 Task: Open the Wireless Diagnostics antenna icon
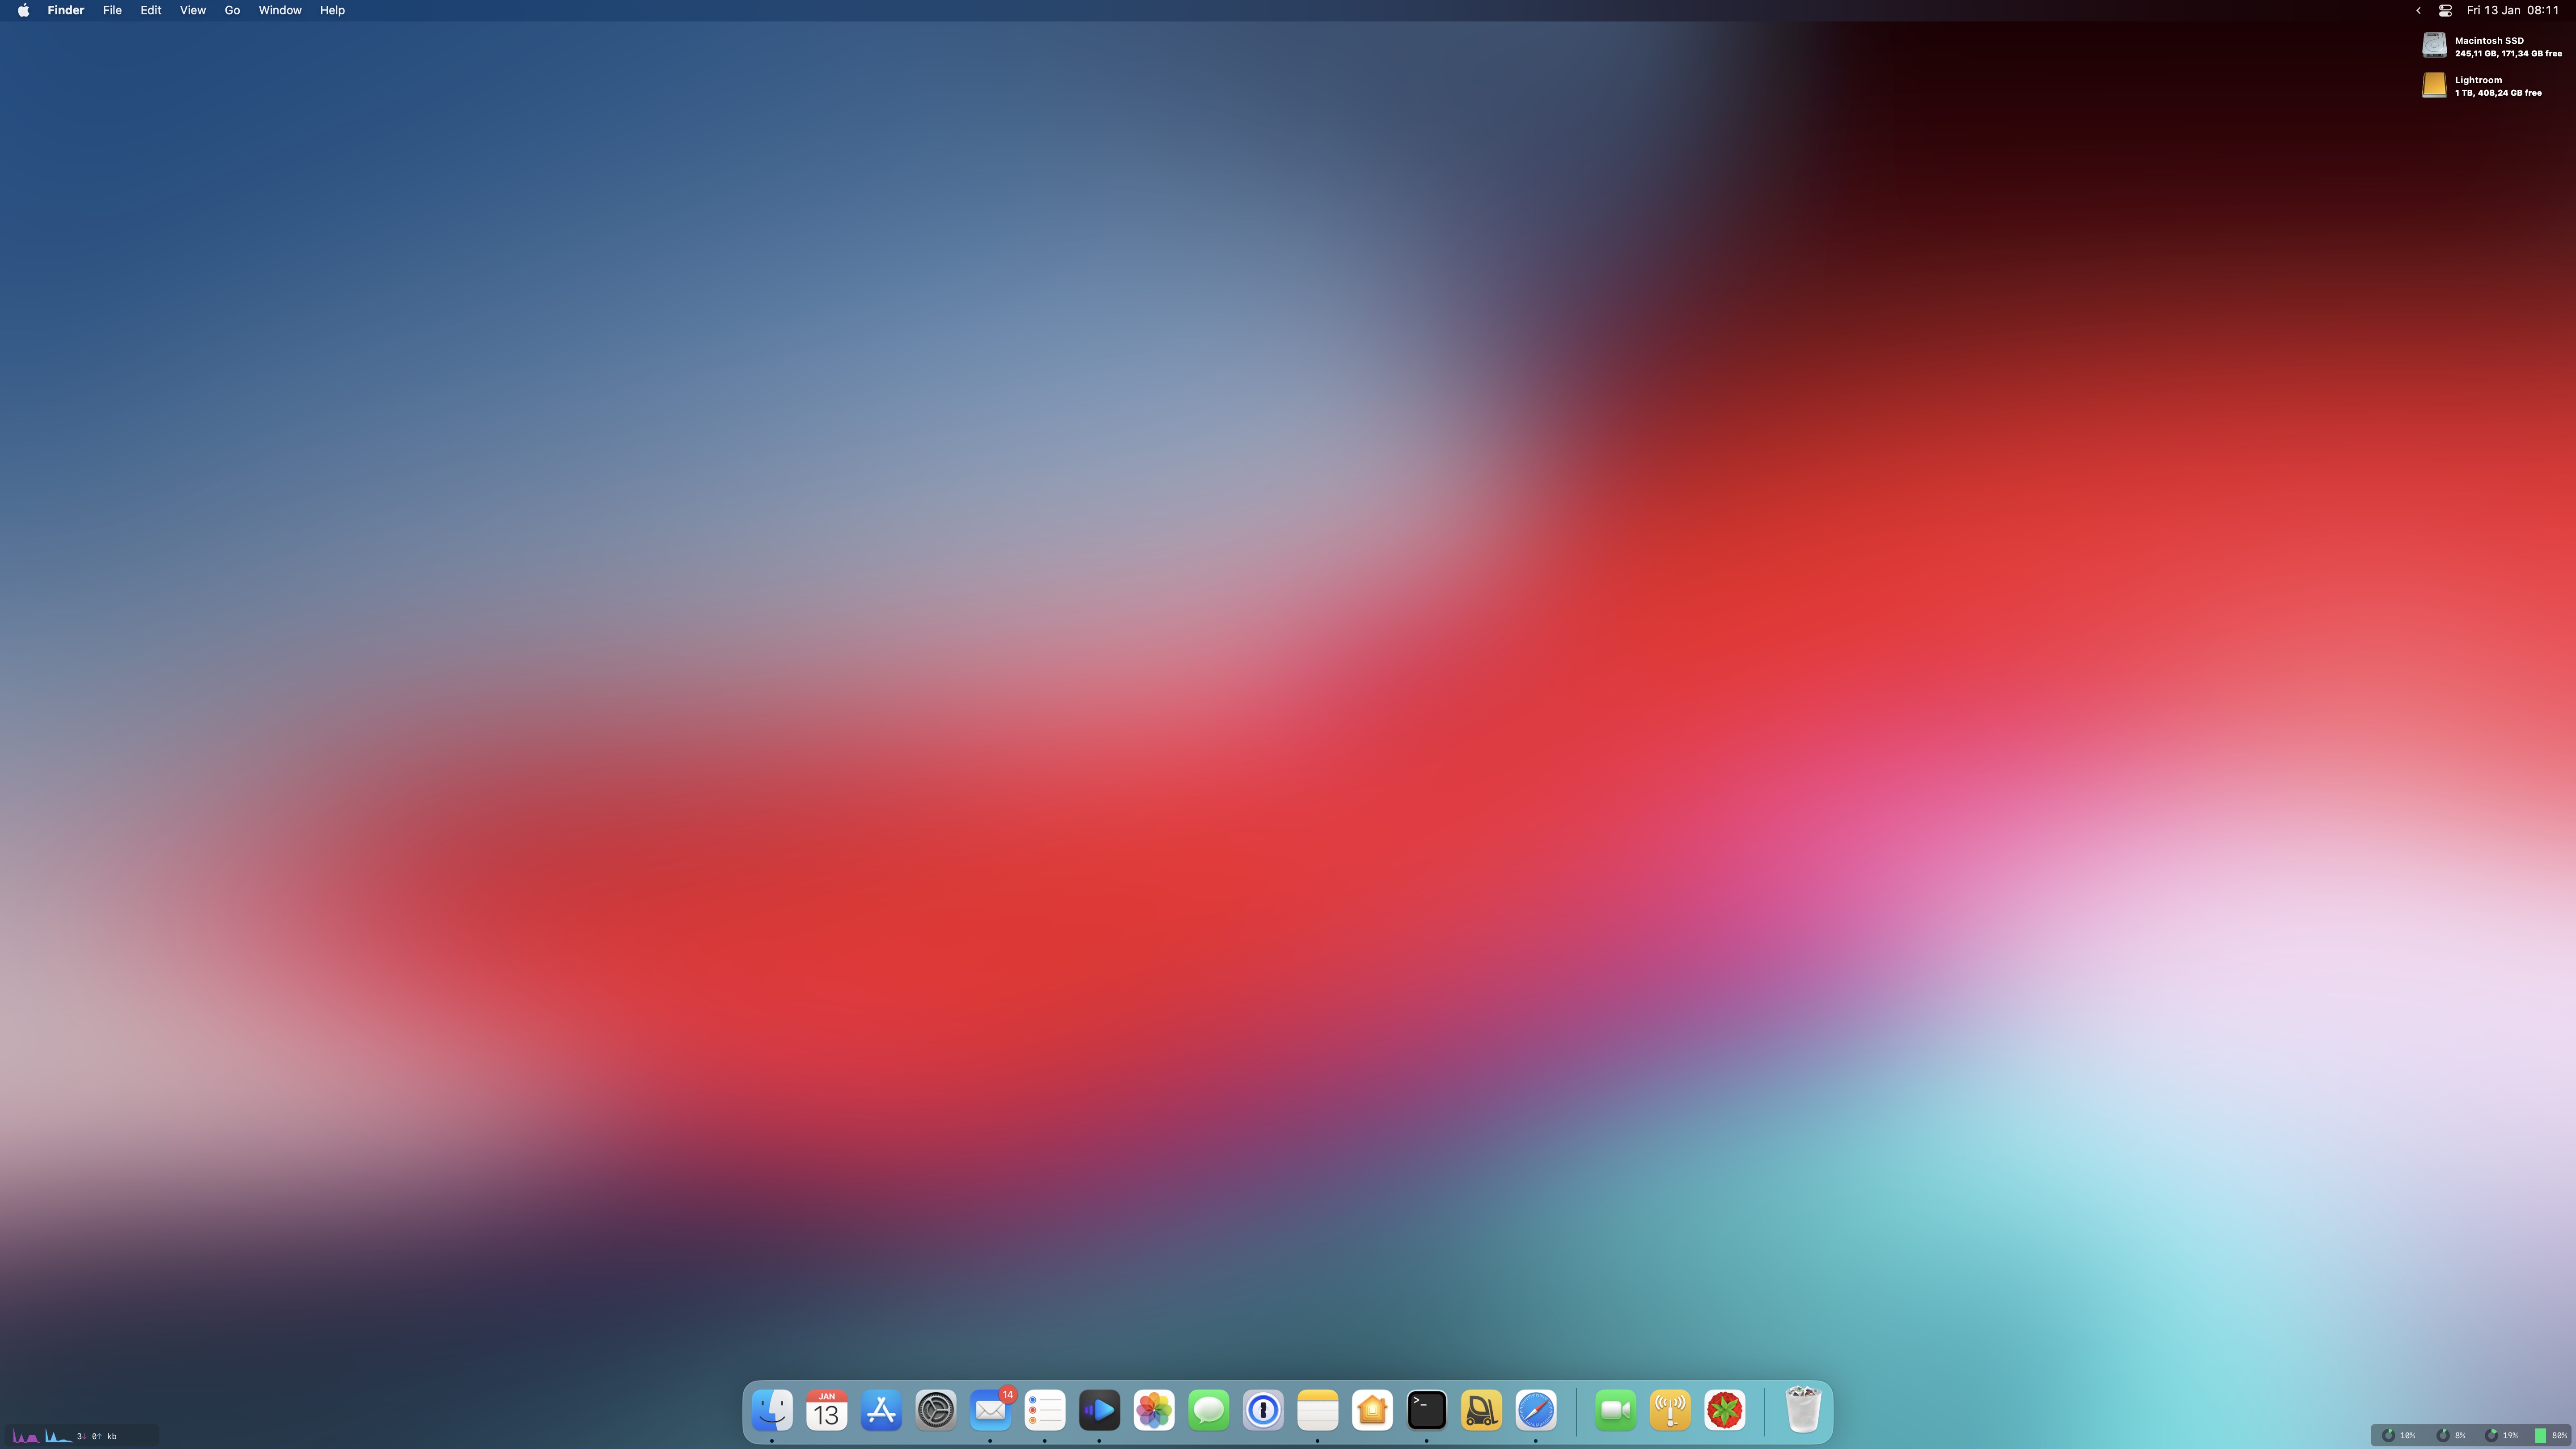click(1670, 1410)
